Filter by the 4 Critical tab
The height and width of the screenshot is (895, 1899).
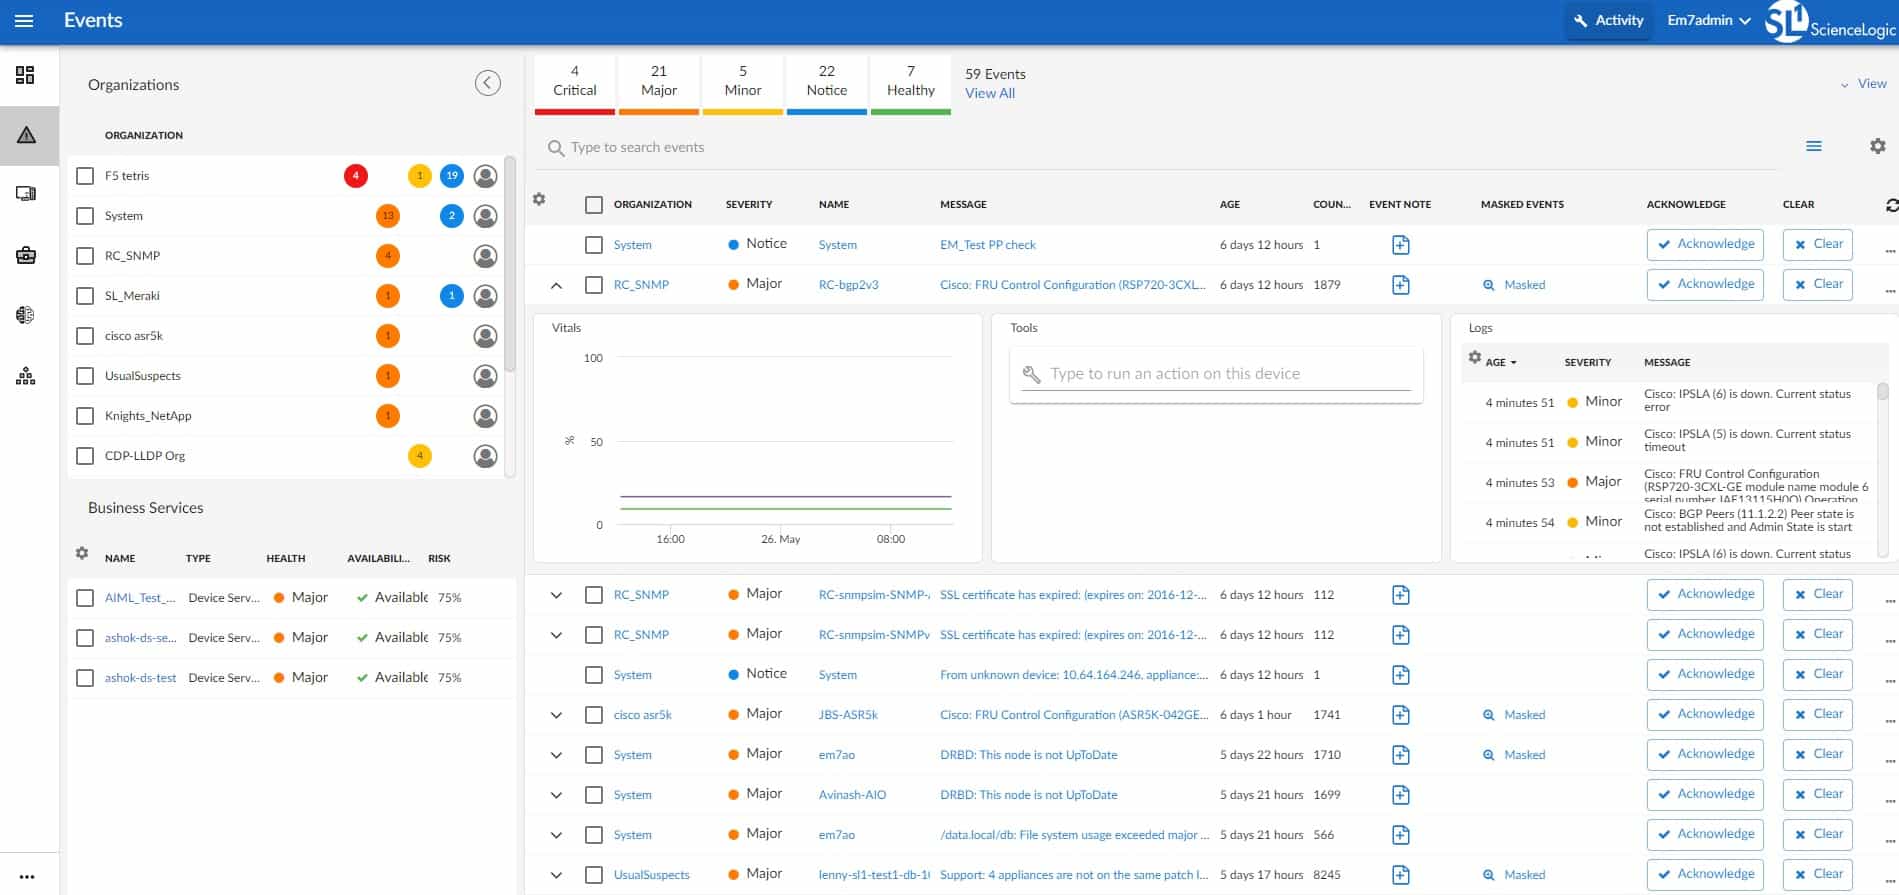pyautogui.click(x=575, y=84)
